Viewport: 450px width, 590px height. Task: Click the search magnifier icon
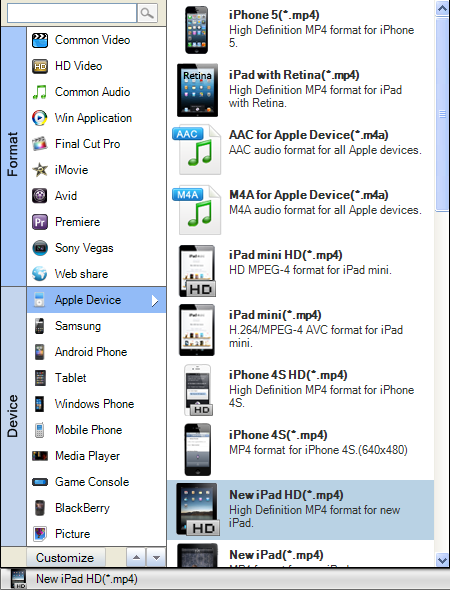[x=147, y=13]
